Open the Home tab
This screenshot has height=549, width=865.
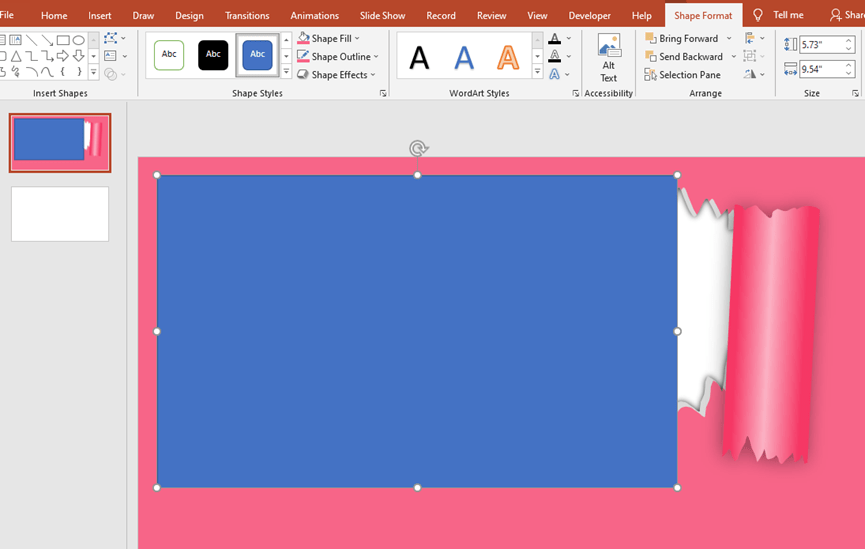(x=54, y=15)
